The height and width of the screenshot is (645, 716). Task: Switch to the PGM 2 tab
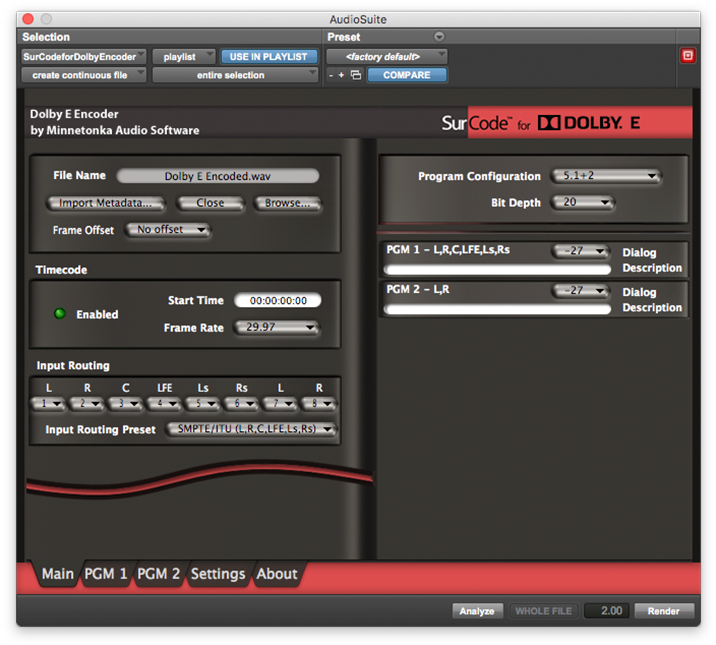tap(158, 574)
